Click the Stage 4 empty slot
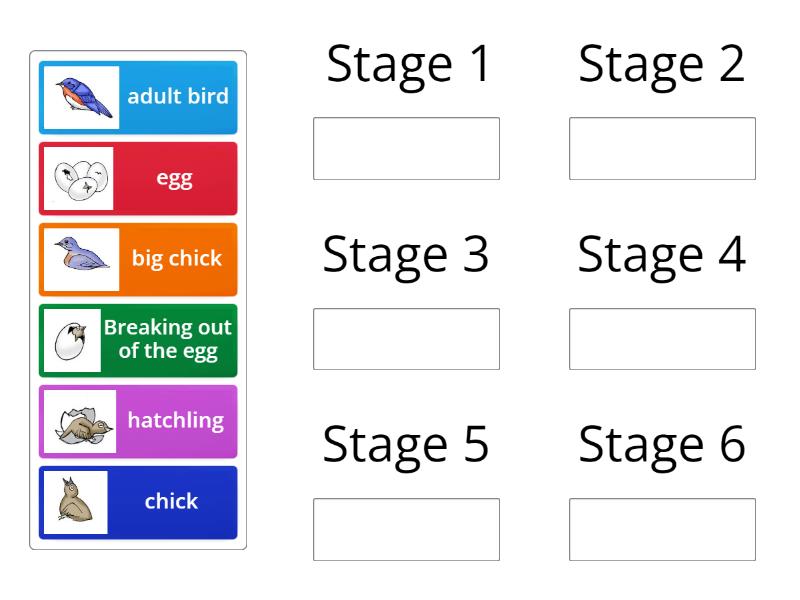800x600 pixels. pos(662,338)
